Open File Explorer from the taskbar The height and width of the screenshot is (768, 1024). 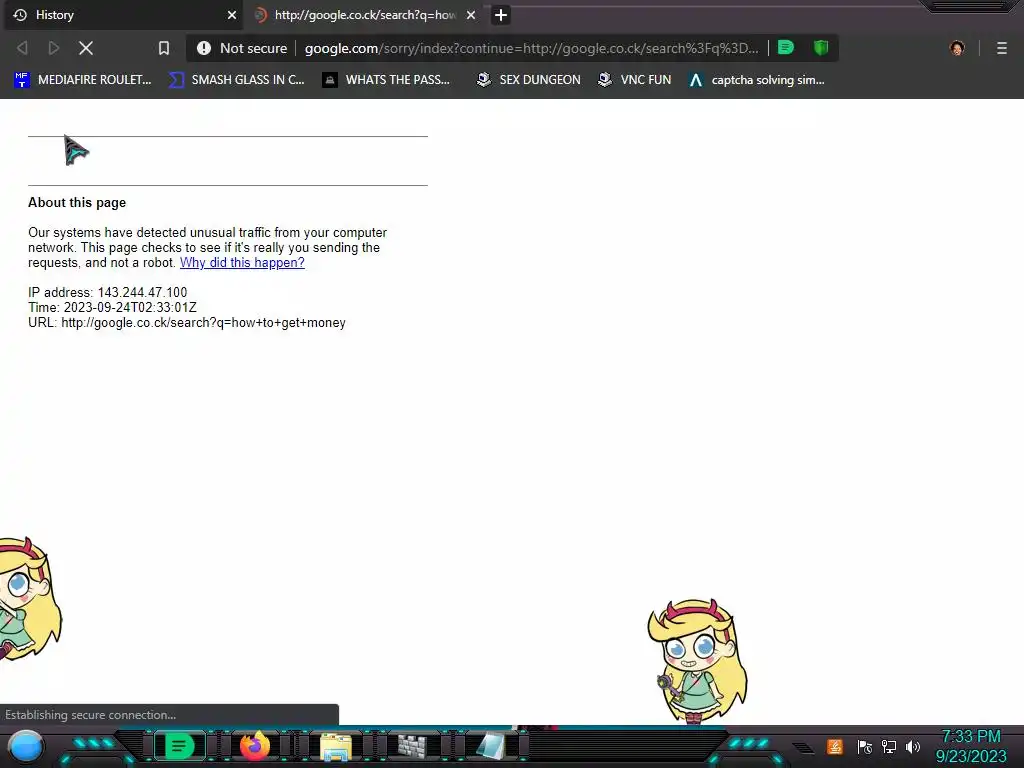pyautogui.click(x=336, y=746)
